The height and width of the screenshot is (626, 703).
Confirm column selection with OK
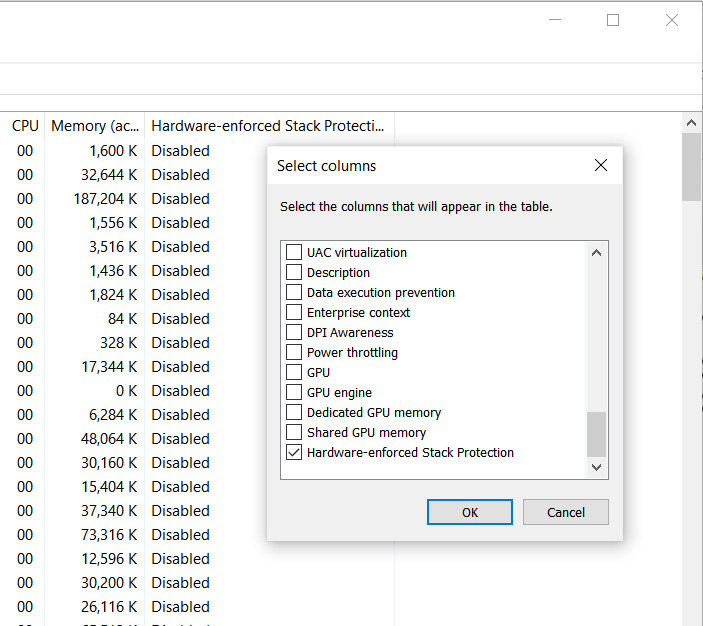469,512
